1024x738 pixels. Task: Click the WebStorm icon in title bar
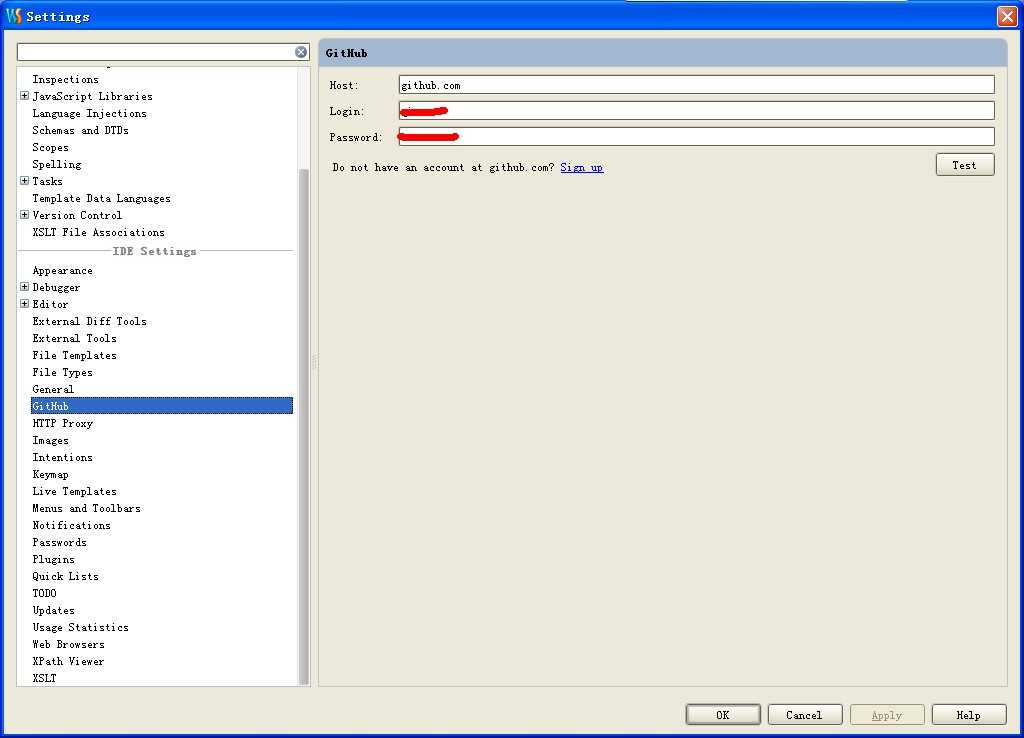(14, 16)
